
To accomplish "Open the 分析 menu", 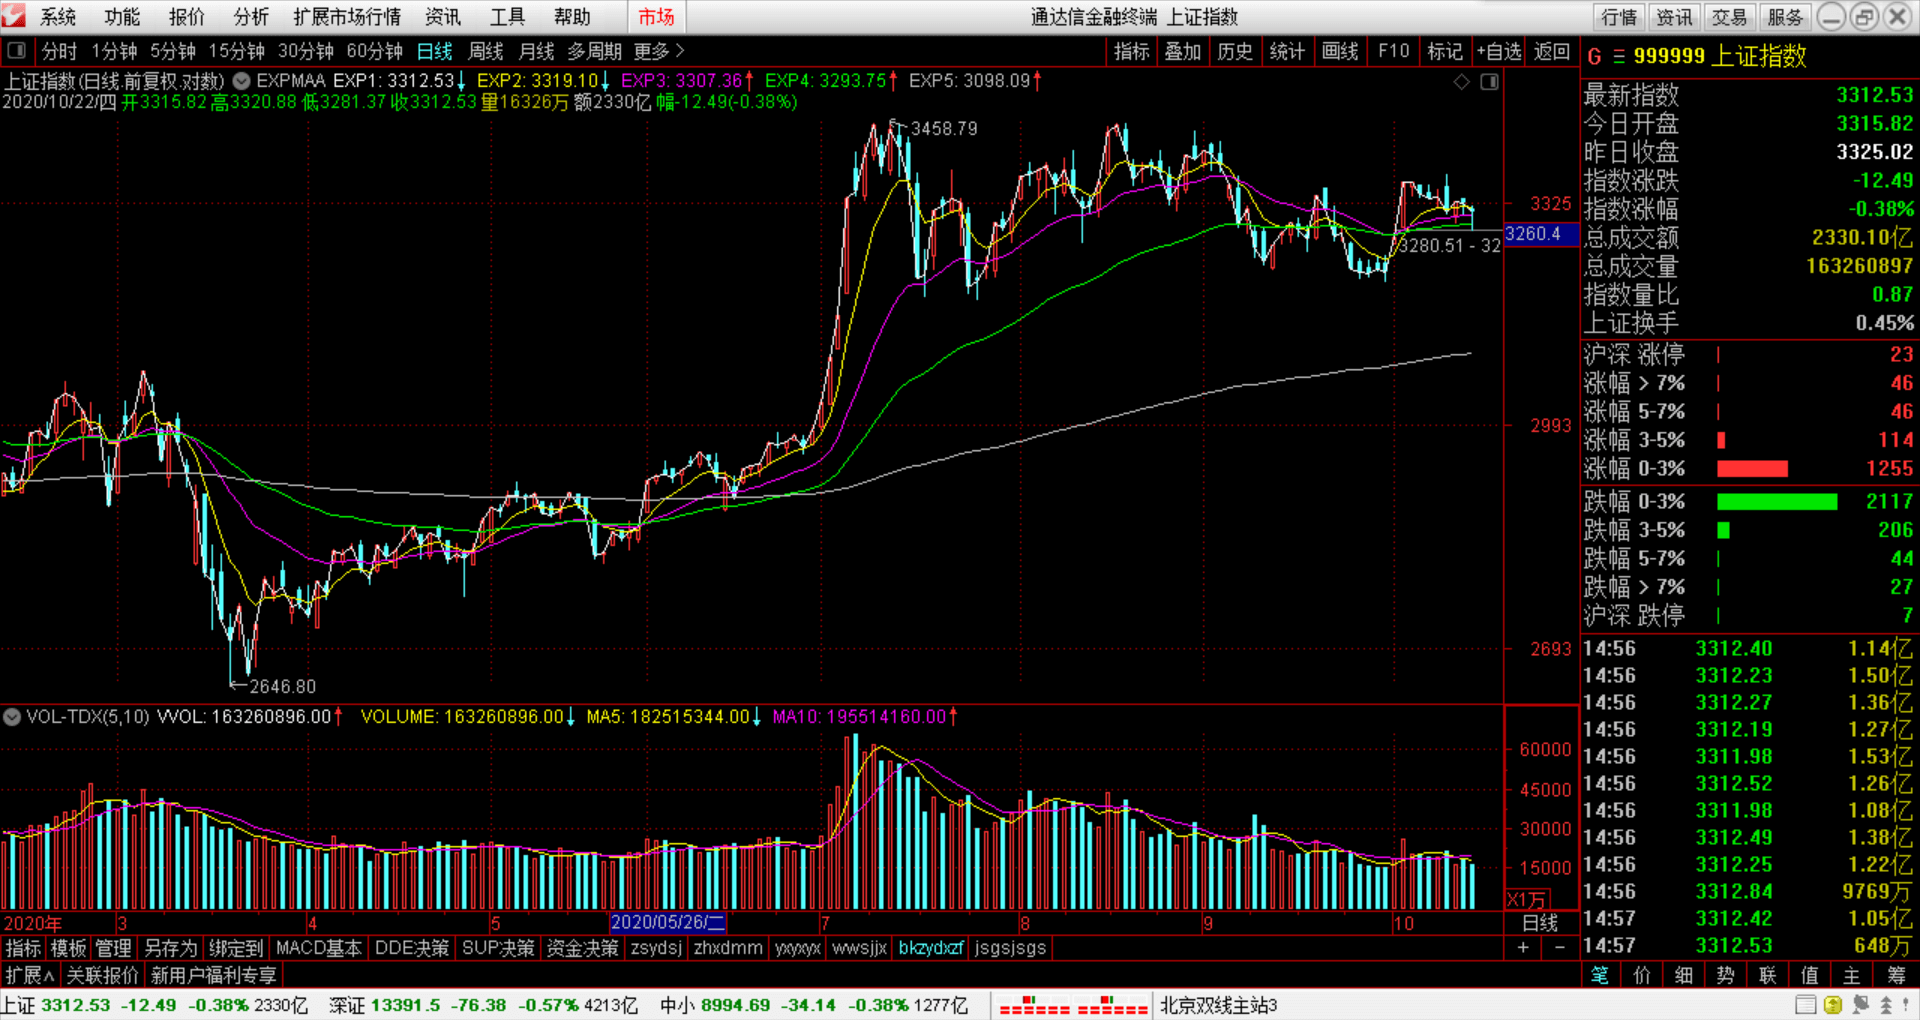I will [x=250, y=17].
